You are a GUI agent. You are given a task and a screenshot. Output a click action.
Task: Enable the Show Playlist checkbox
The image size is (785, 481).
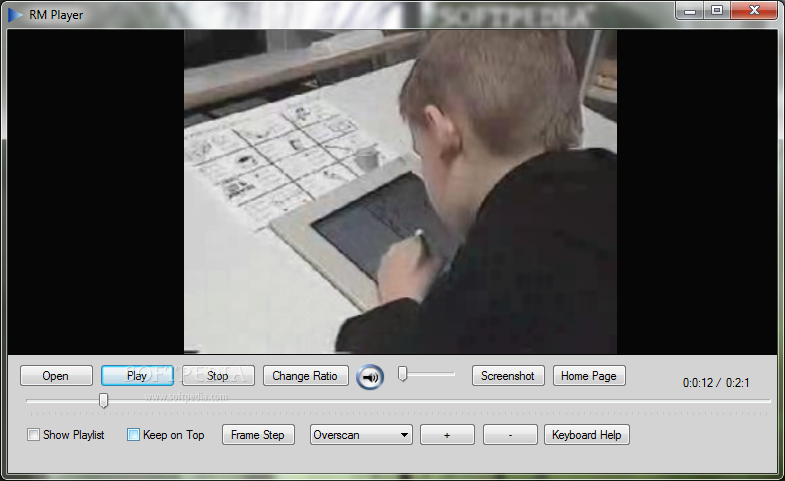pyautogui.click(x=34, y=434)
